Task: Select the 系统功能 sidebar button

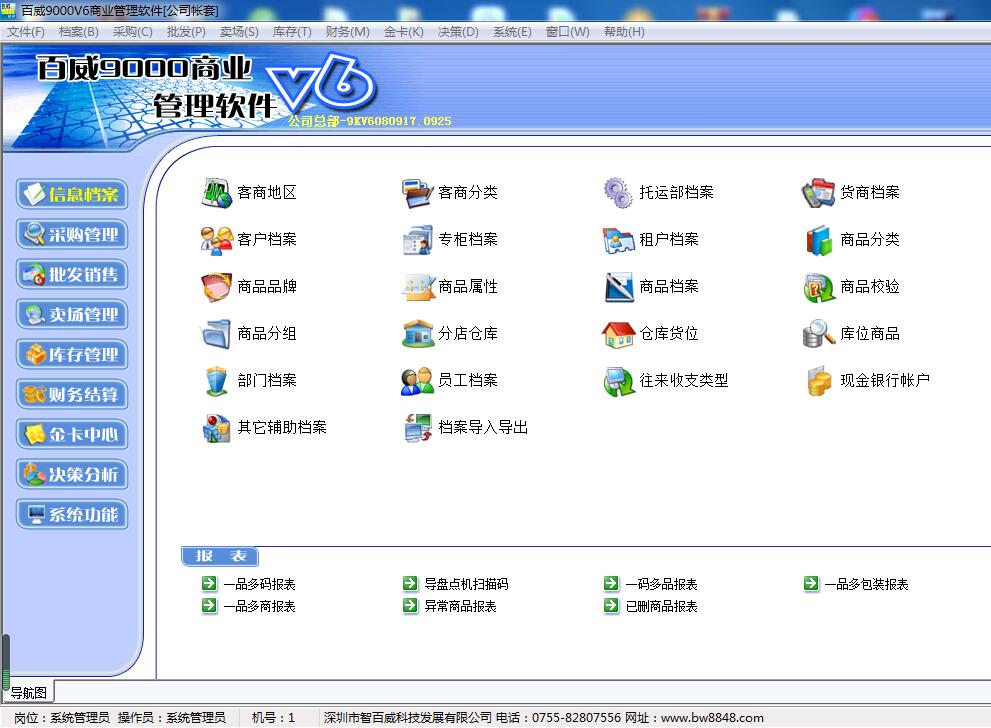Action: 72,514
